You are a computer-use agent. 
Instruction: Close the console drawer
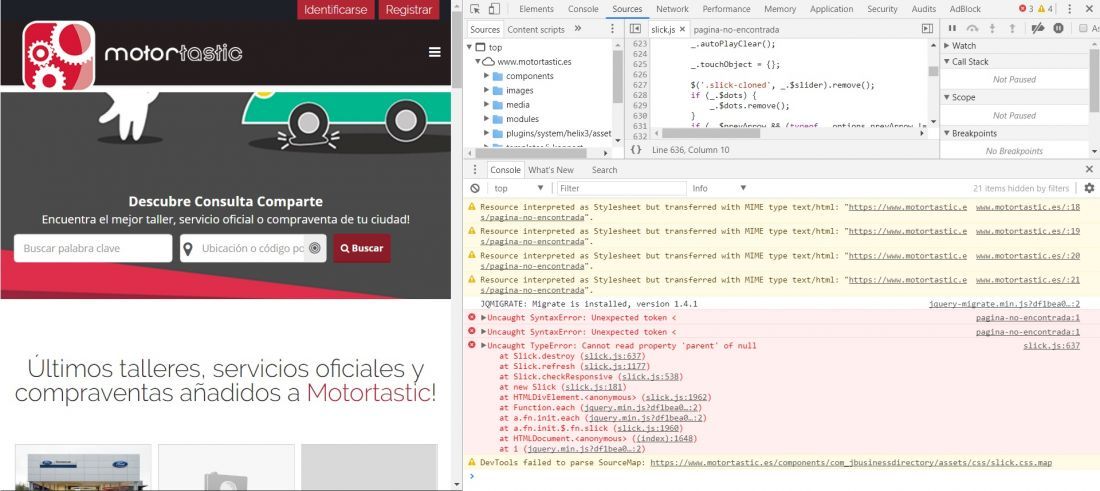click(1089, 169)
